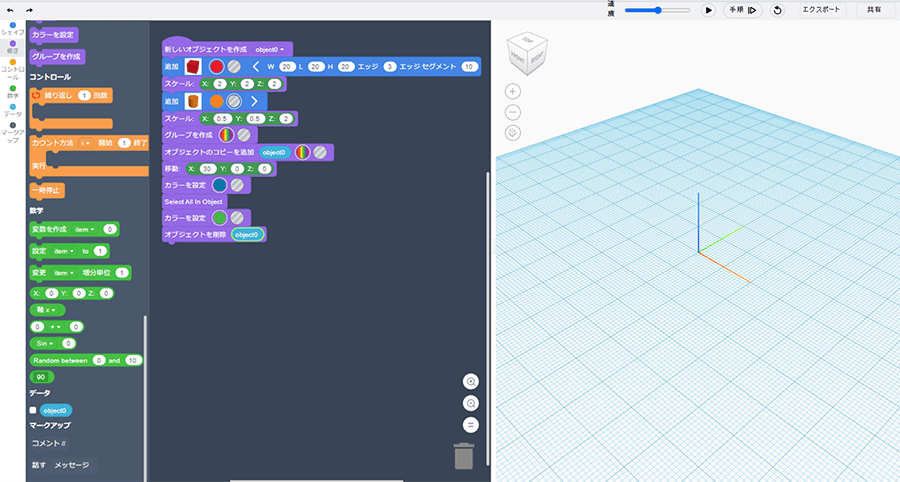Toggle the hole option in the copy object block
The image size is (900, 482).
point(320,152)
